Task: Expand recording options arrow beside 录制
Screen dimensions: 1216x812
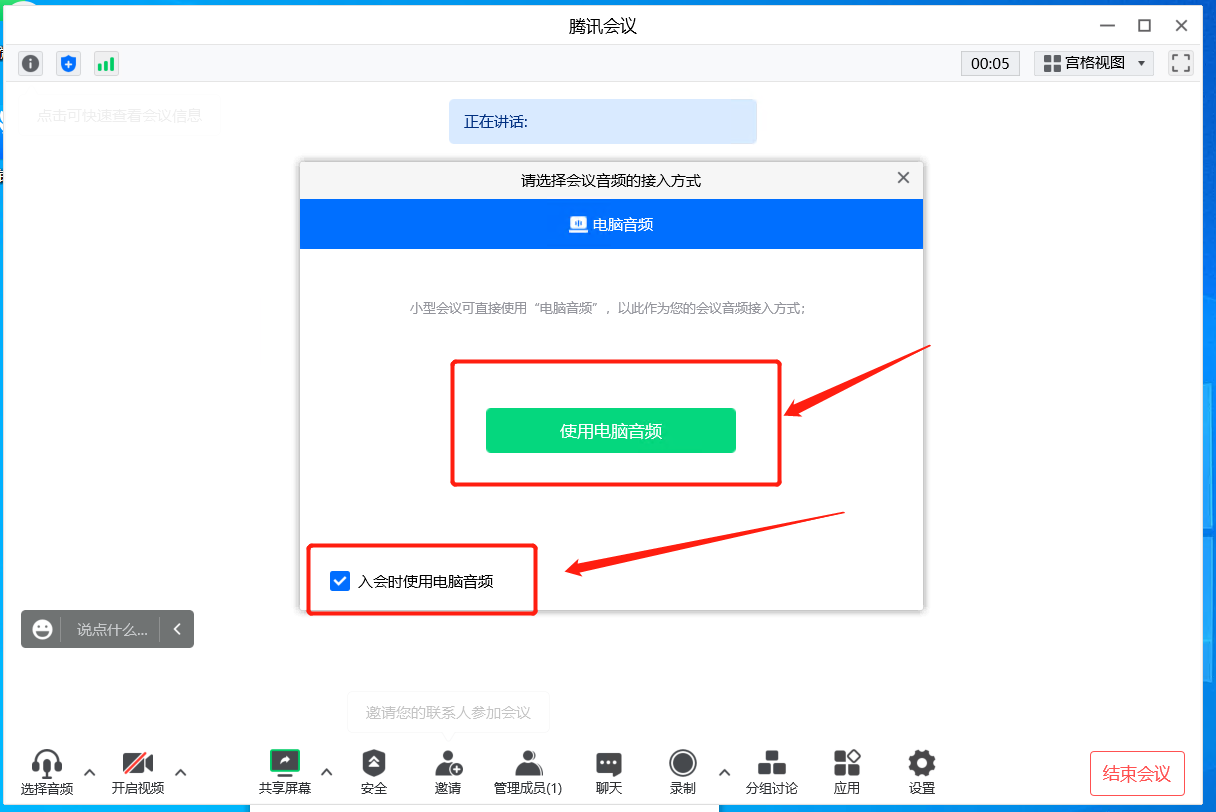Action: coord(724,772)
